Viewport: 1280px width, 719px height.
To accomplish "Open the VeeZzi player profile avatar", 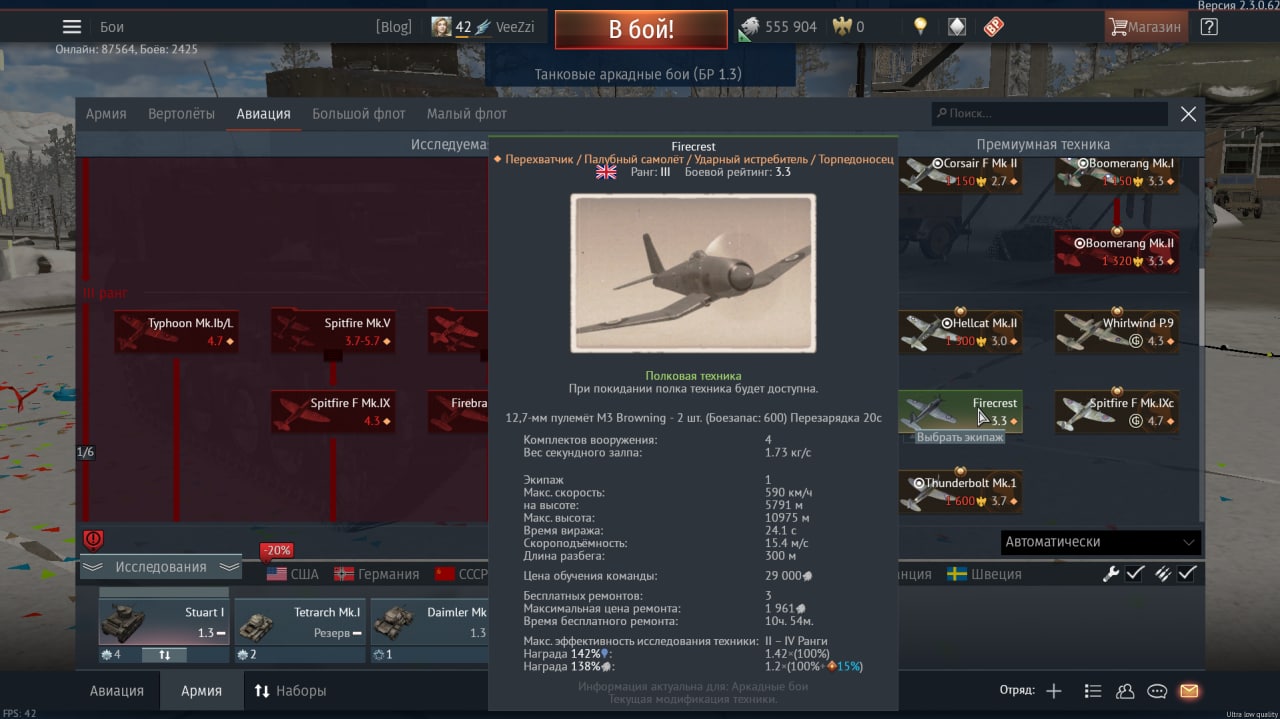I will coord(441,27).
